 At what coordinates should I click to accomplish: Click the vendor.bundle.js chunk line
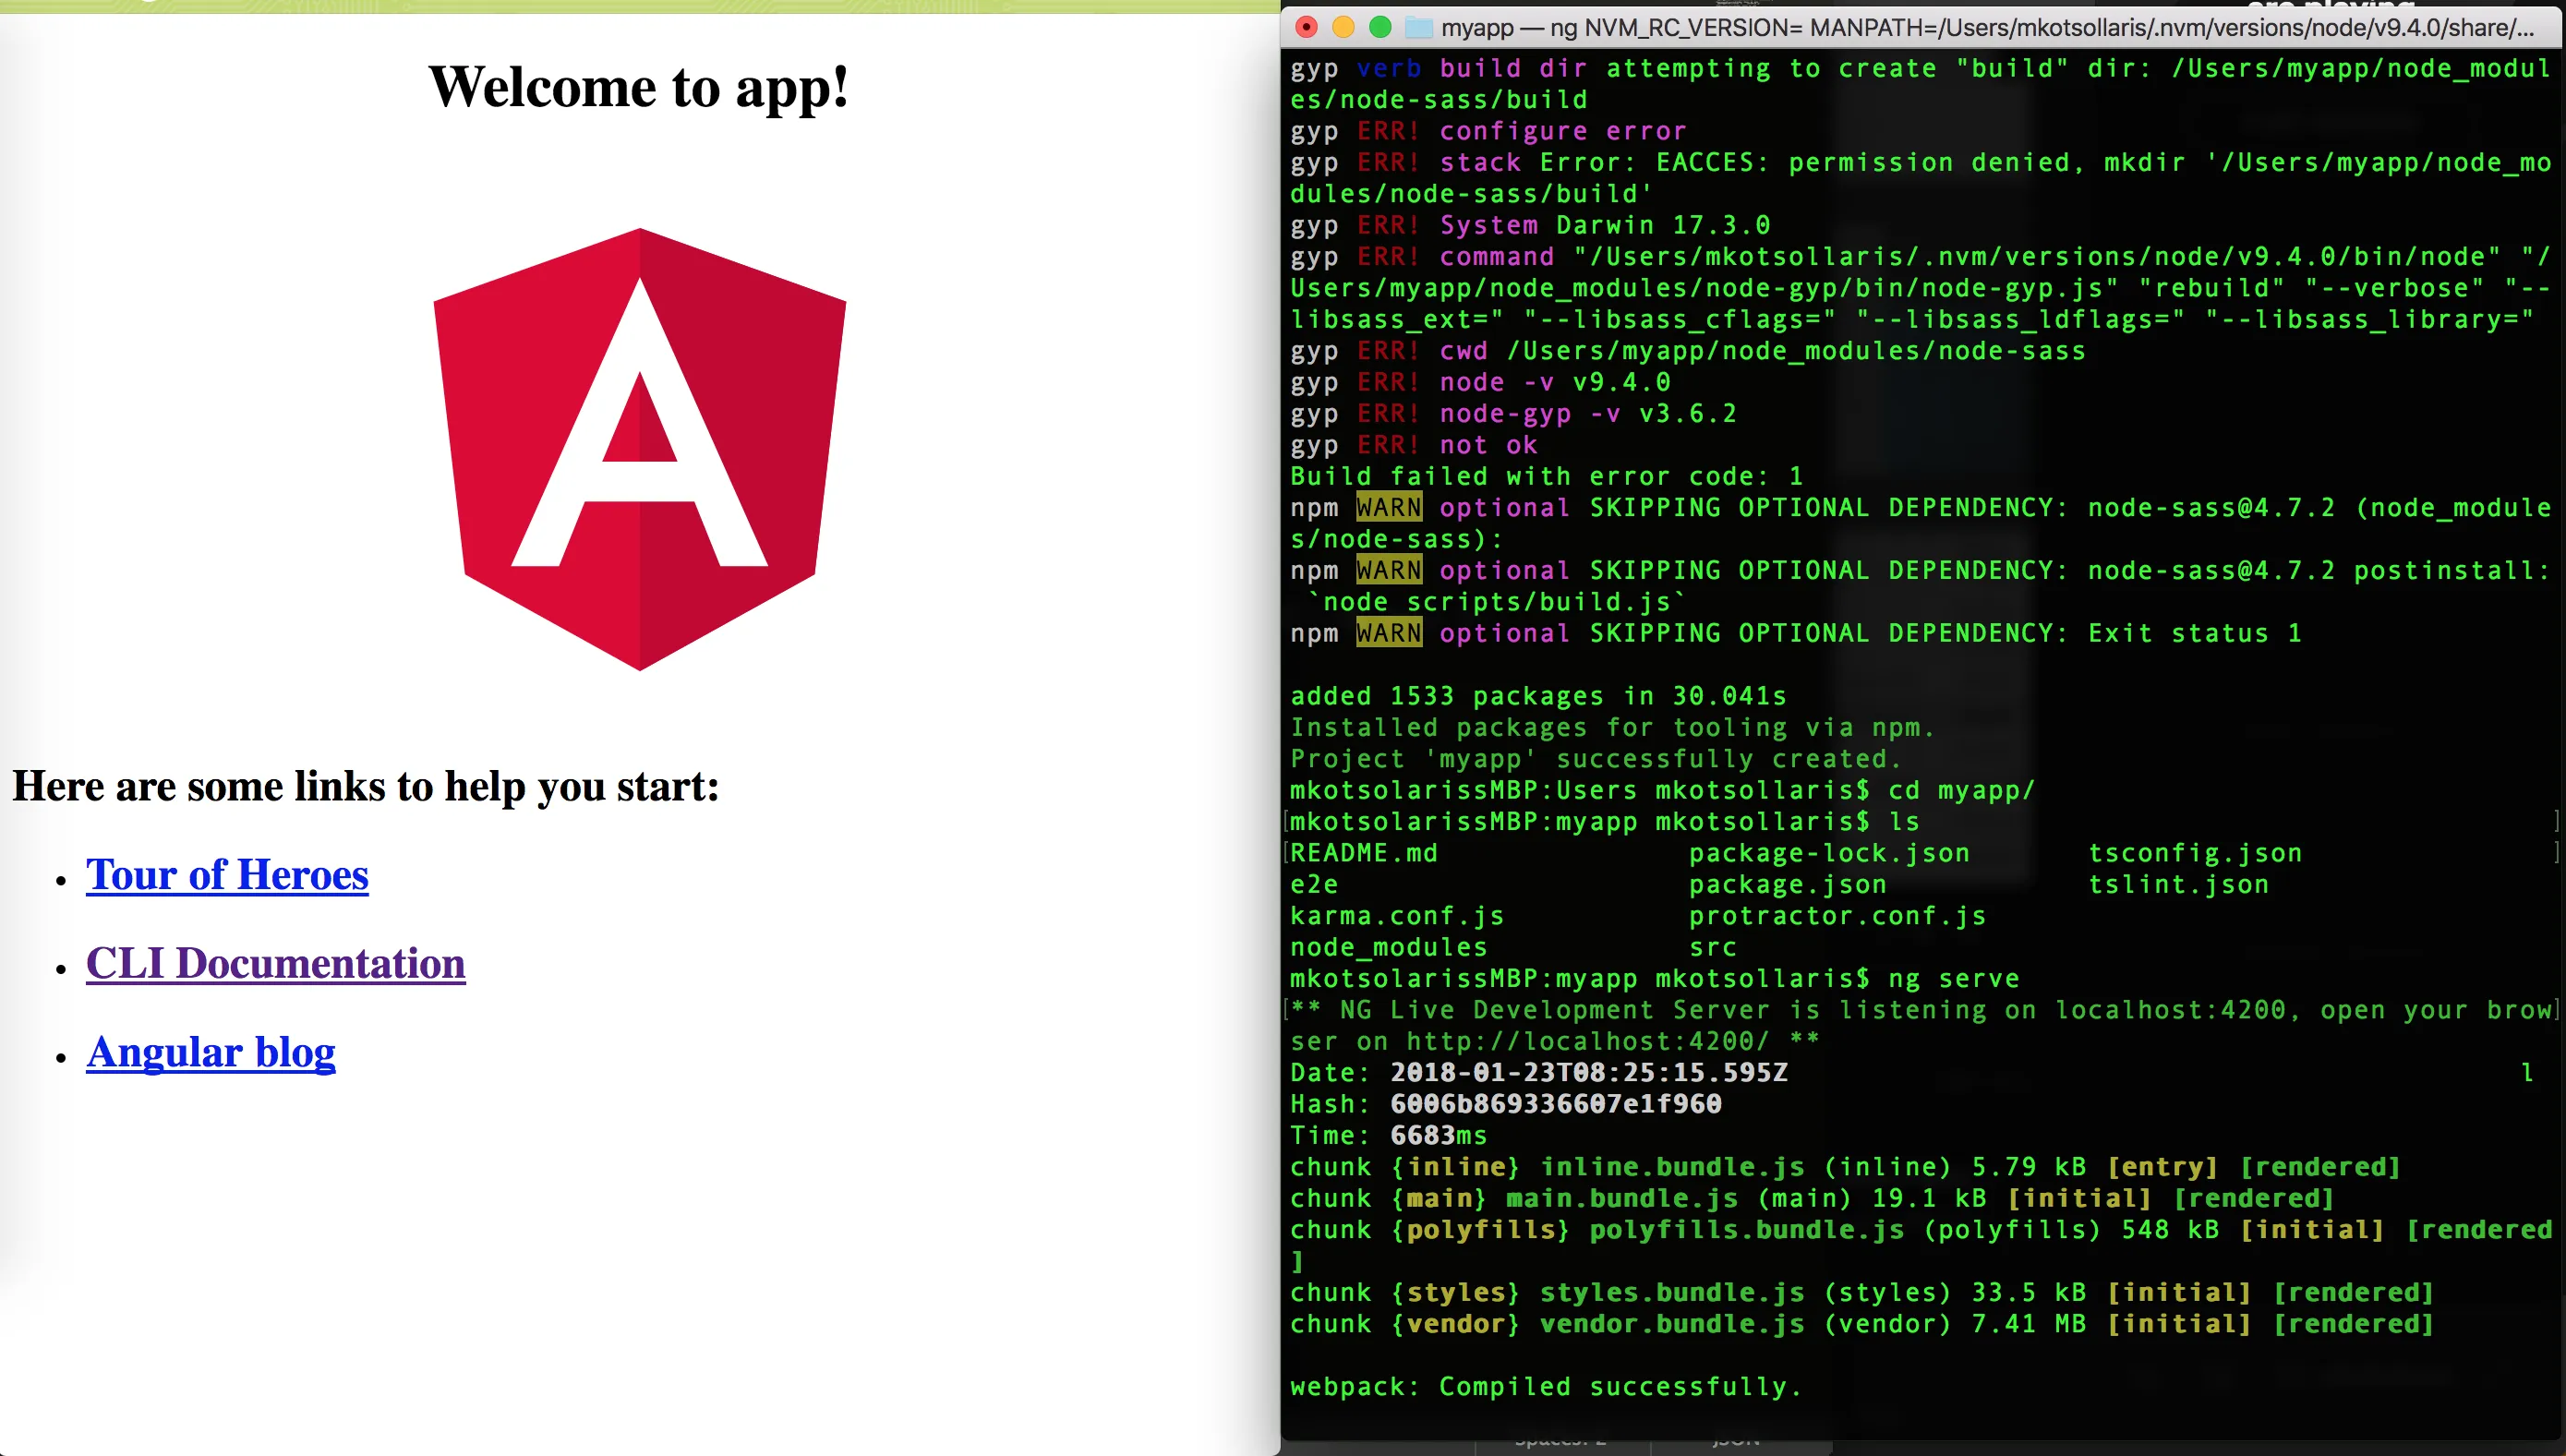[x=1672, y=1324]
